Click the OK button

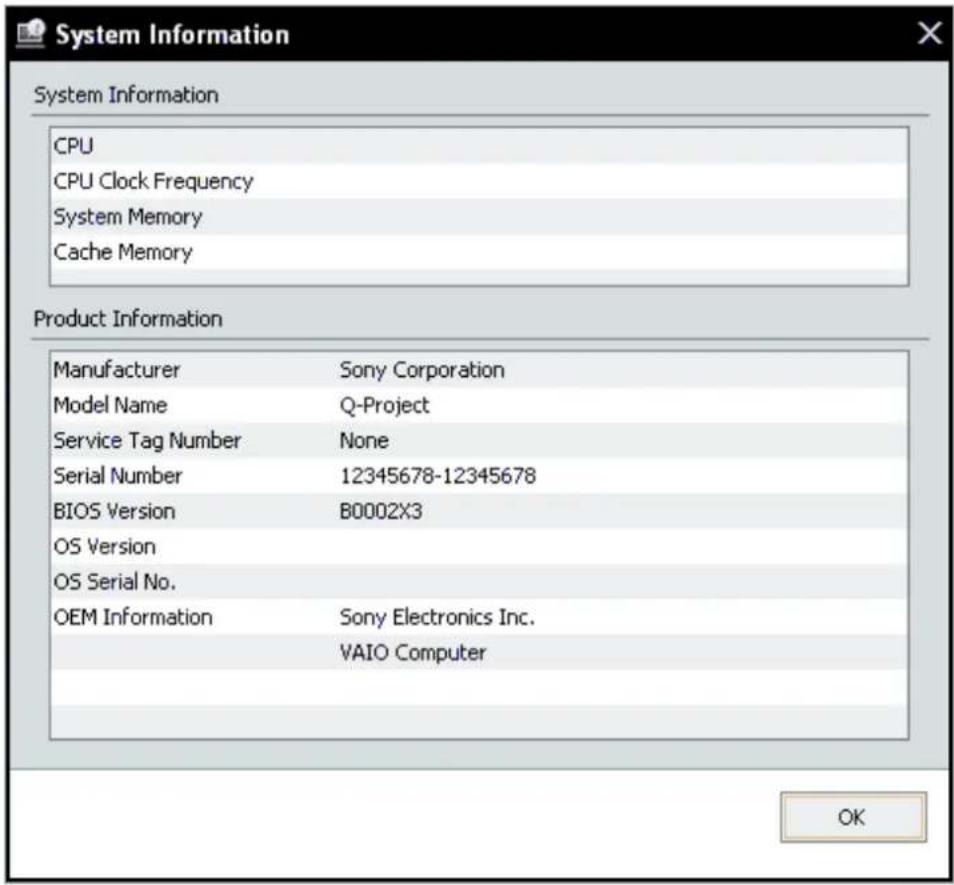pyautogui.click(x=853, y=817)
